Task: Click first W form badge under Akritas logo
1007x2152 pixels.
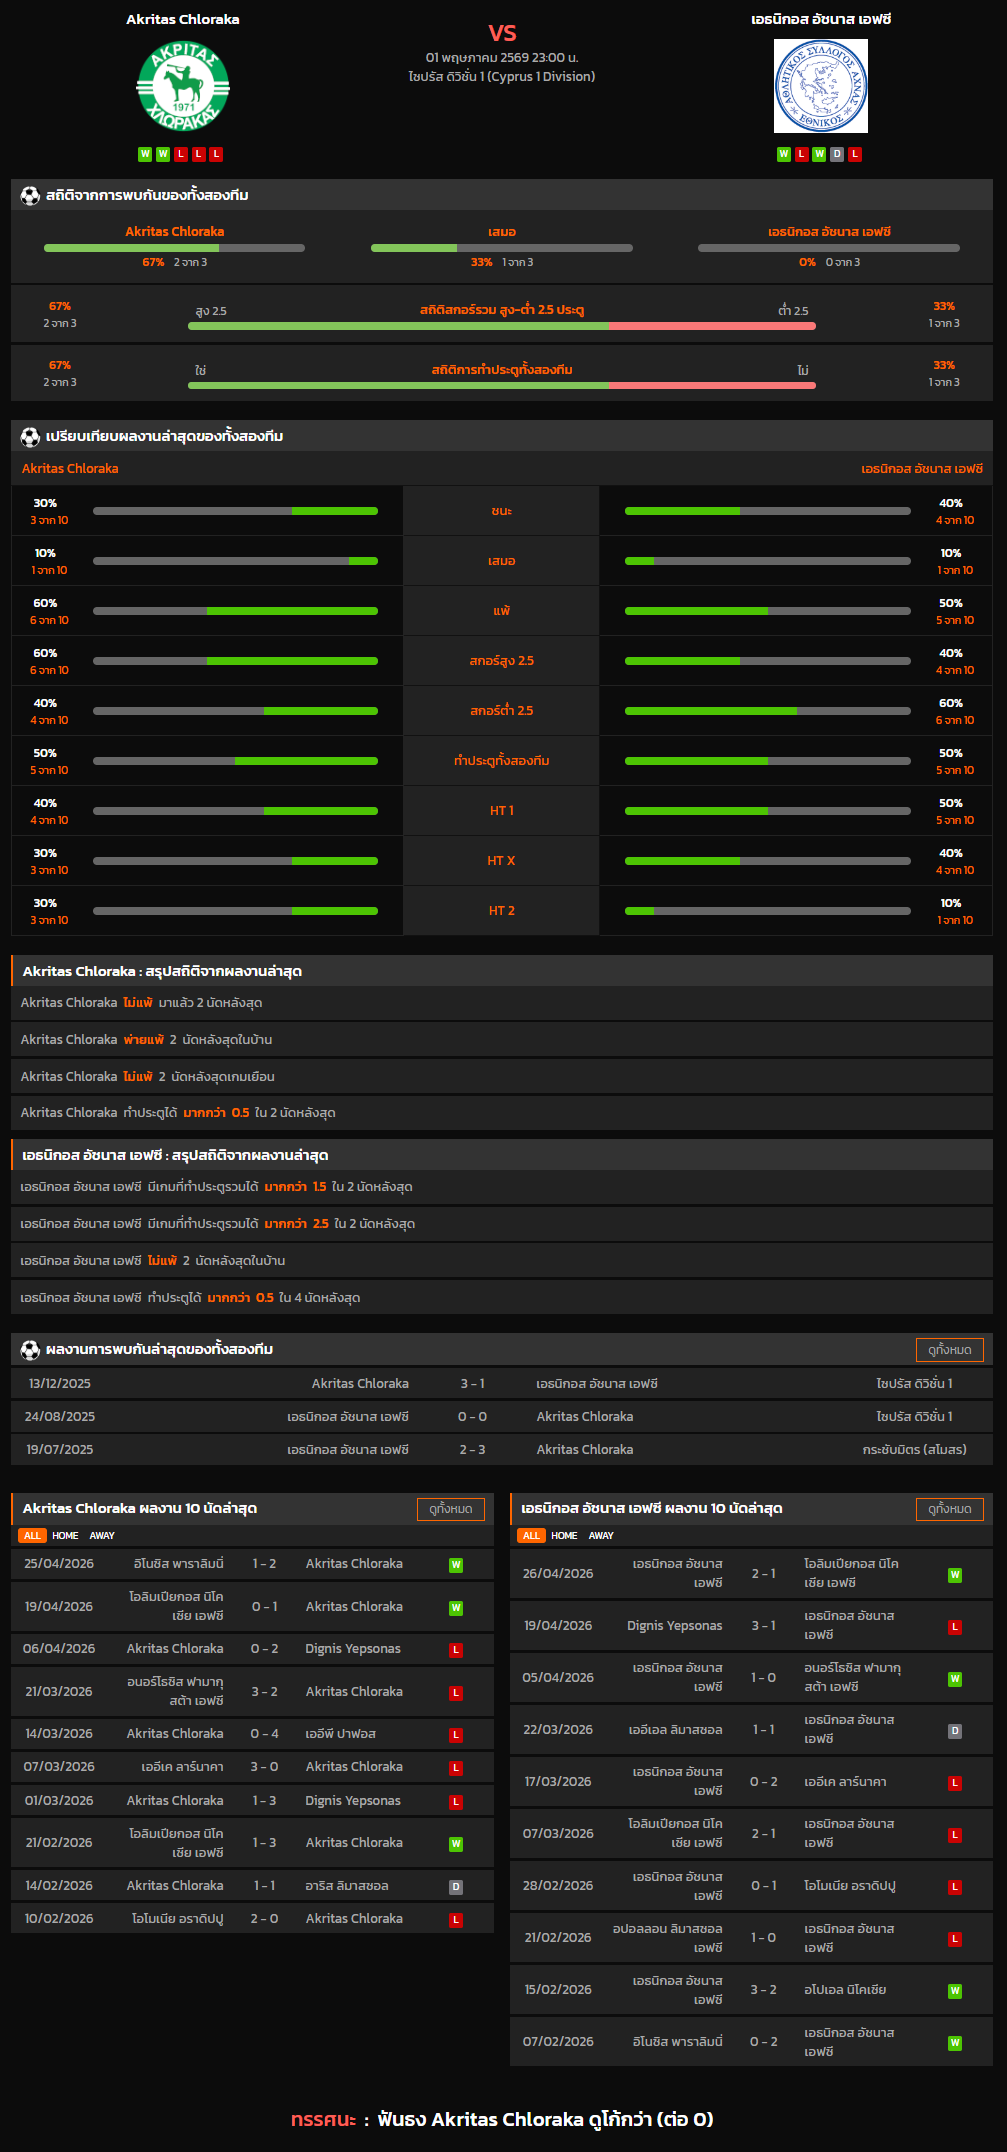Action: point(145,154)
